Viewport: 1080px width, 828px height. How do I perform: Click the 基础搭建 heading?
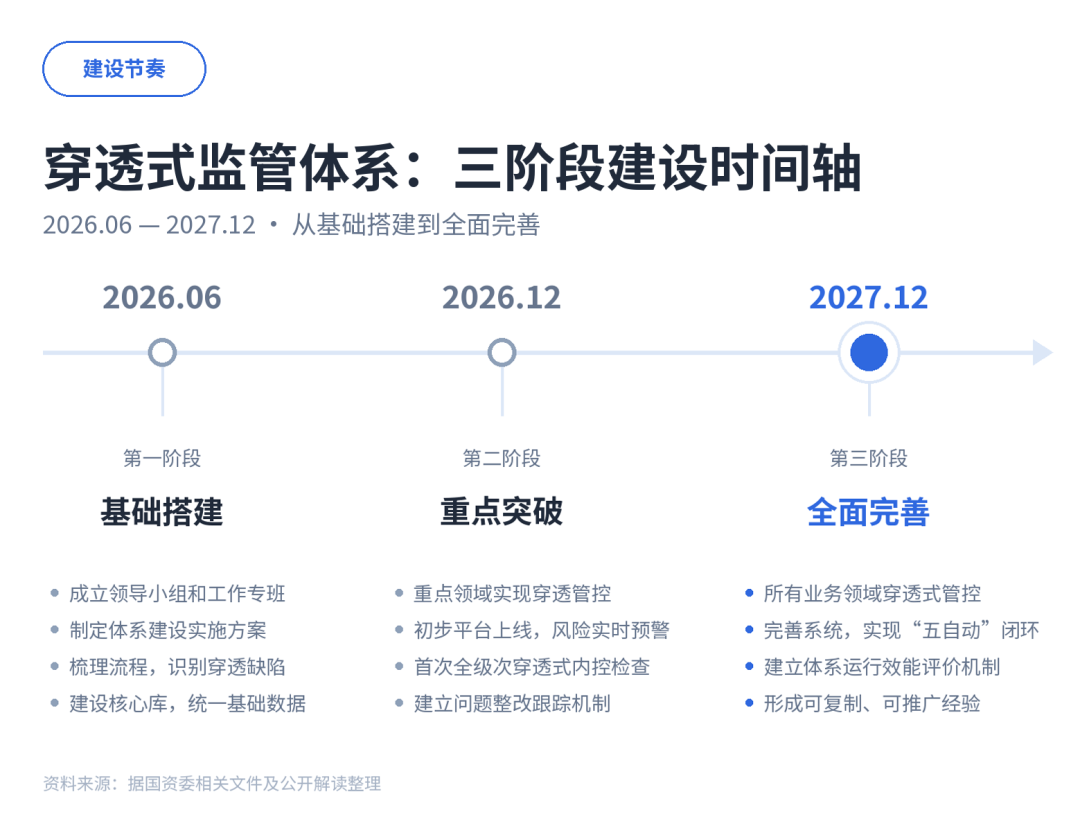click(x=163, y=512)
